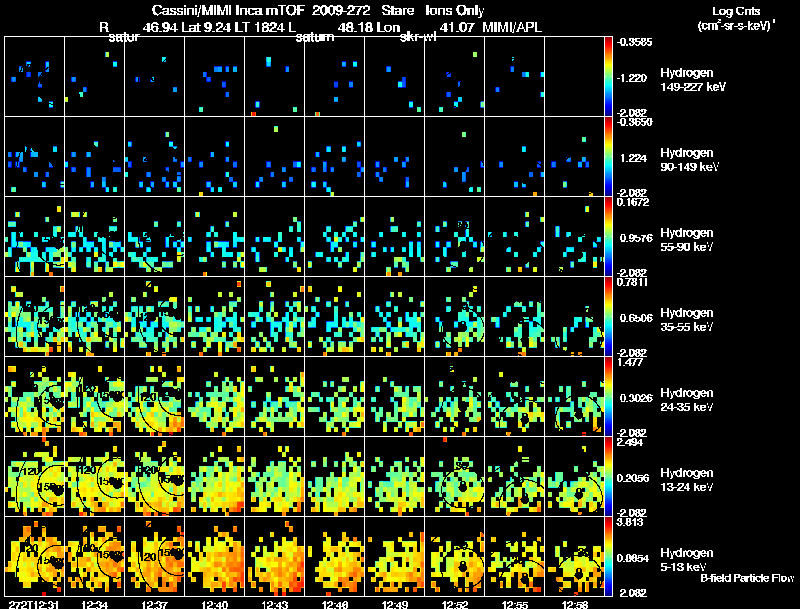
Task: Click the -0.3650 colorbar value
Action: coord(633,121)
